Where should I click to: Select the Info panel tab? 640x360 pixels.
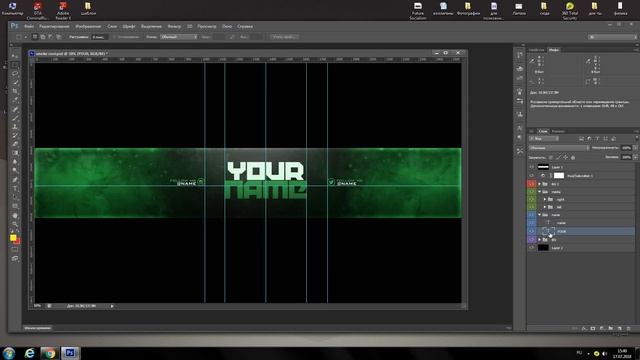pos(554,50)
